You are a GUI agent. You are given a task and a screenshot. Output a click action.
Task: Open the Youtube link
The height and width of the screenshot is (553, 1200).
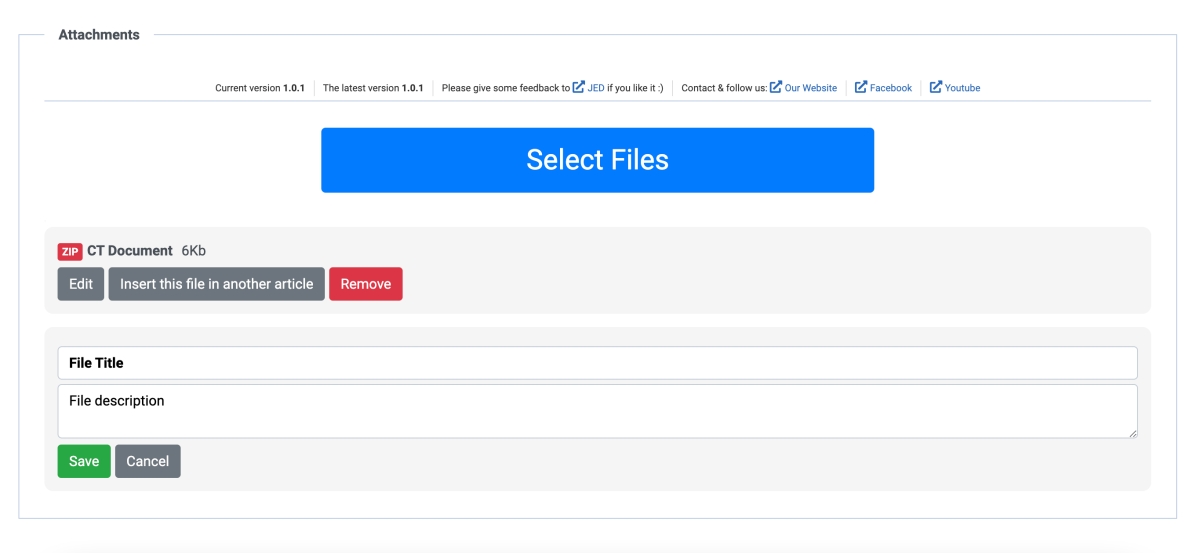pyautogui.click(x=962, y=88)
